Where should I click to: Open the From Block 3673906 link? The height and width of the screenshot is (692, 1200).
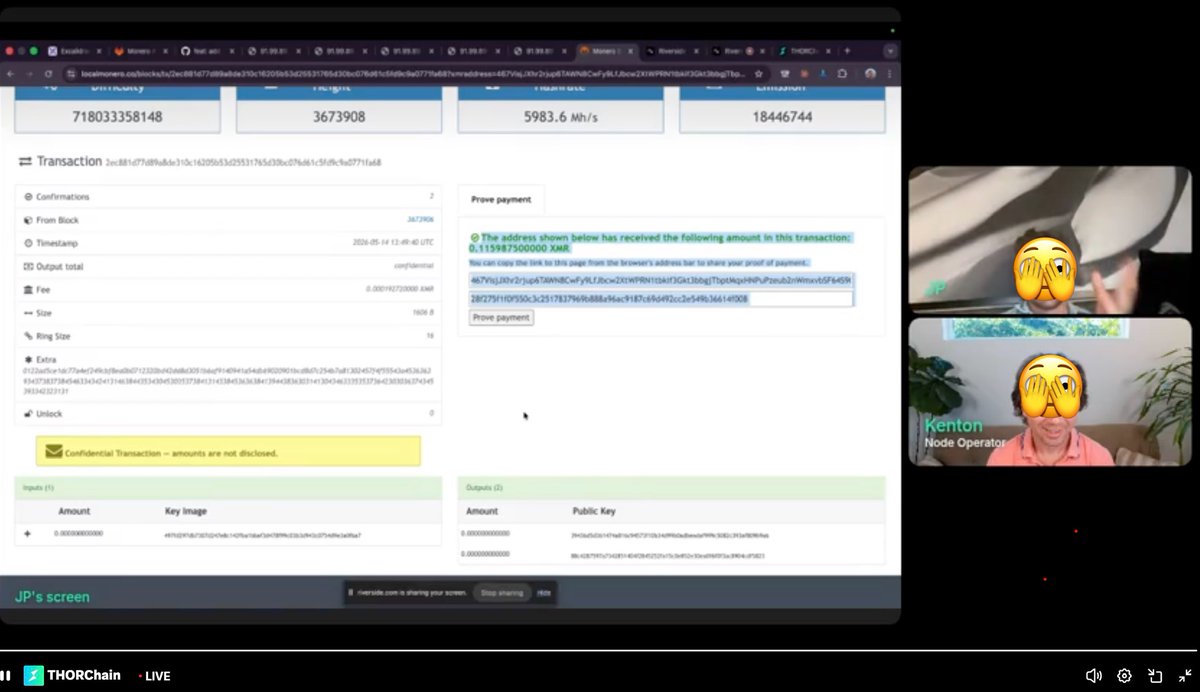click(419, 220)
